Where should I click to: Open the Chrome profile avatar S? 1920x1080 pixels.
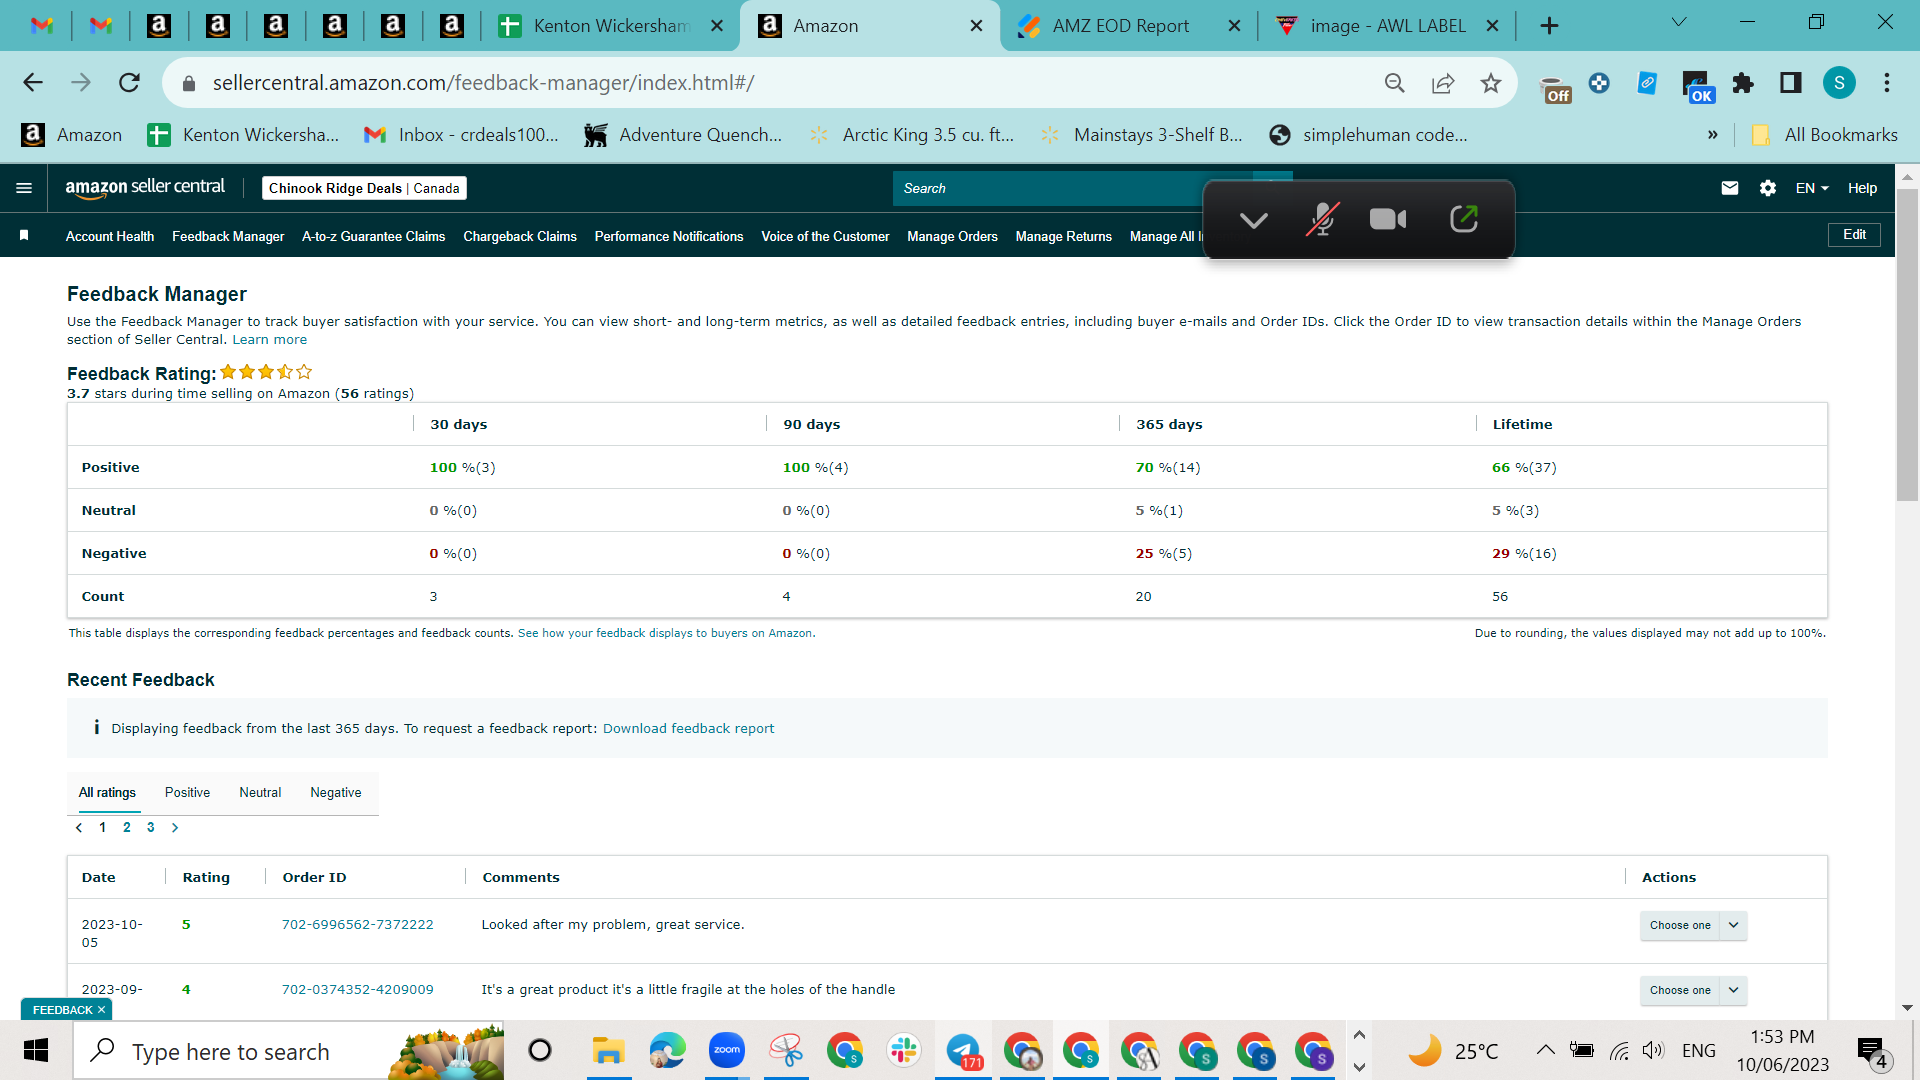[1839, 83]
